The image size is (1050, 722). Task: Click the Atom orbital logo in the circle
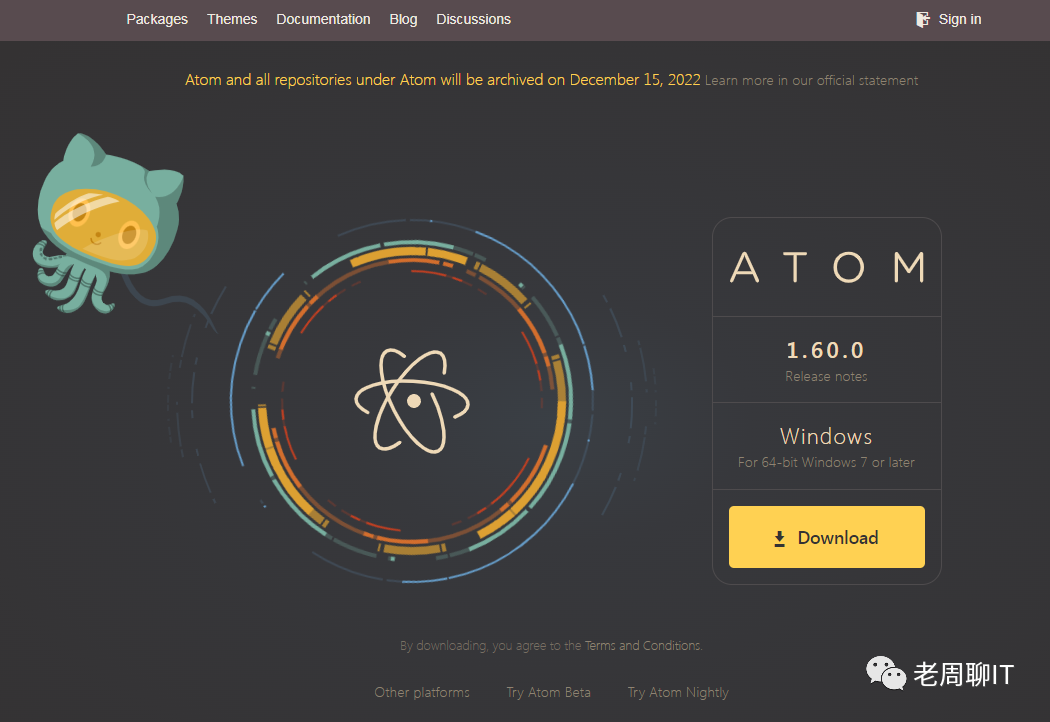412,401
